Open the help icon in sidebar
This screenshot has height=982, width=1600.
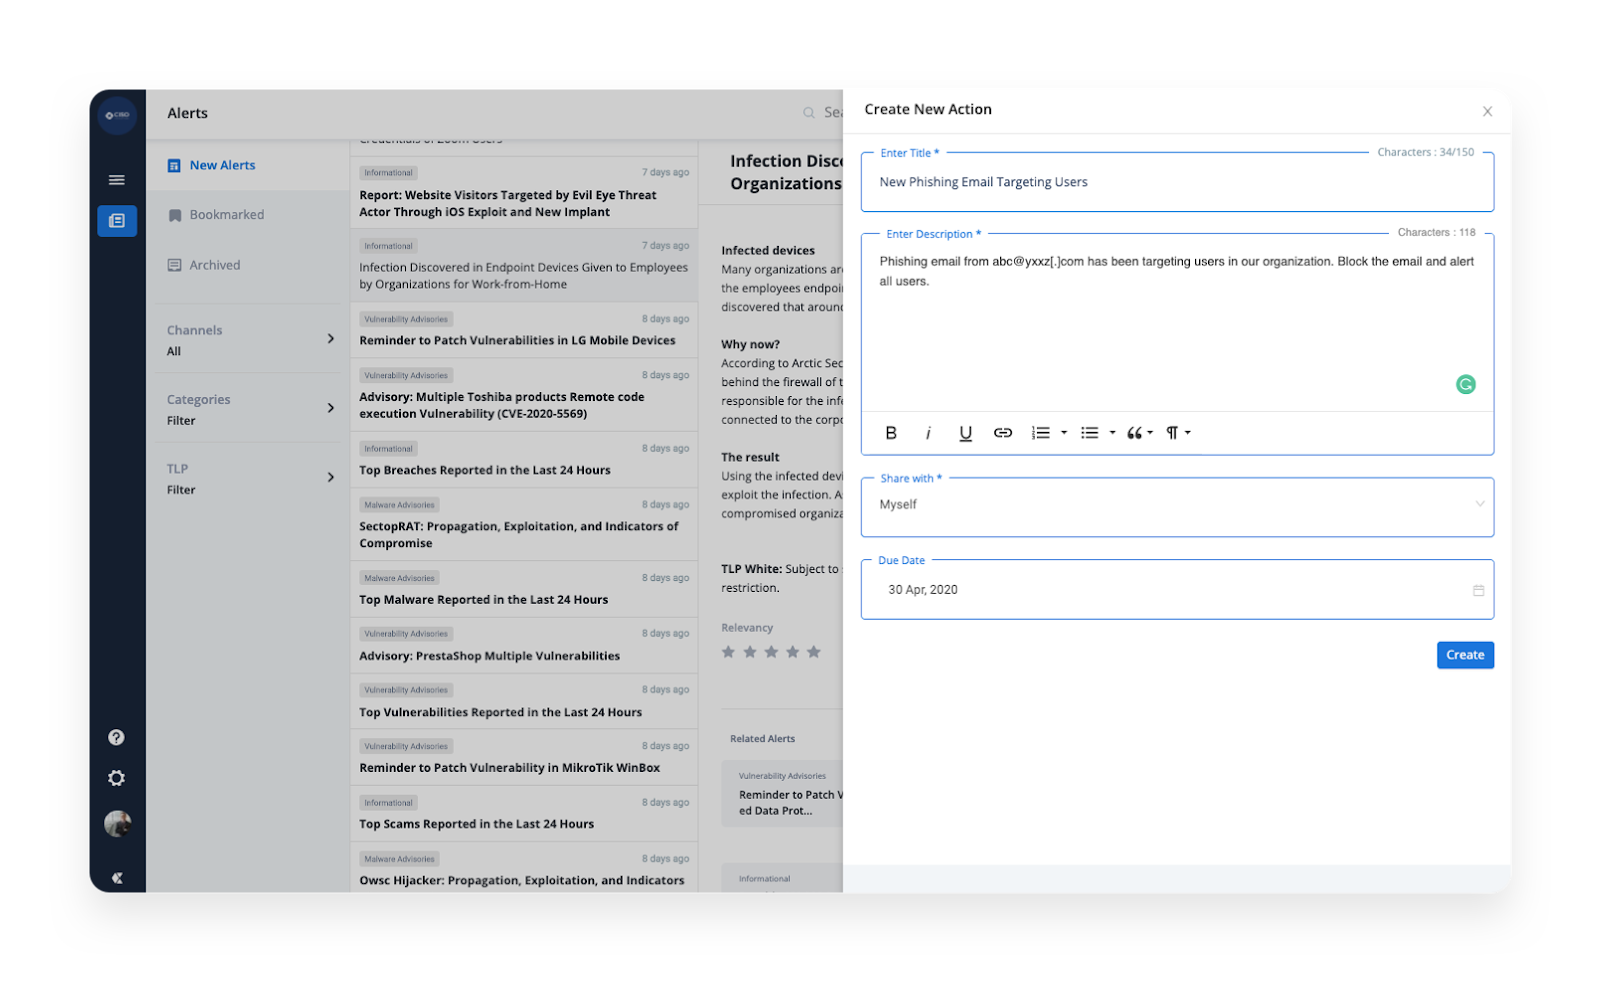pyautogui.click(x=116, y=737)
